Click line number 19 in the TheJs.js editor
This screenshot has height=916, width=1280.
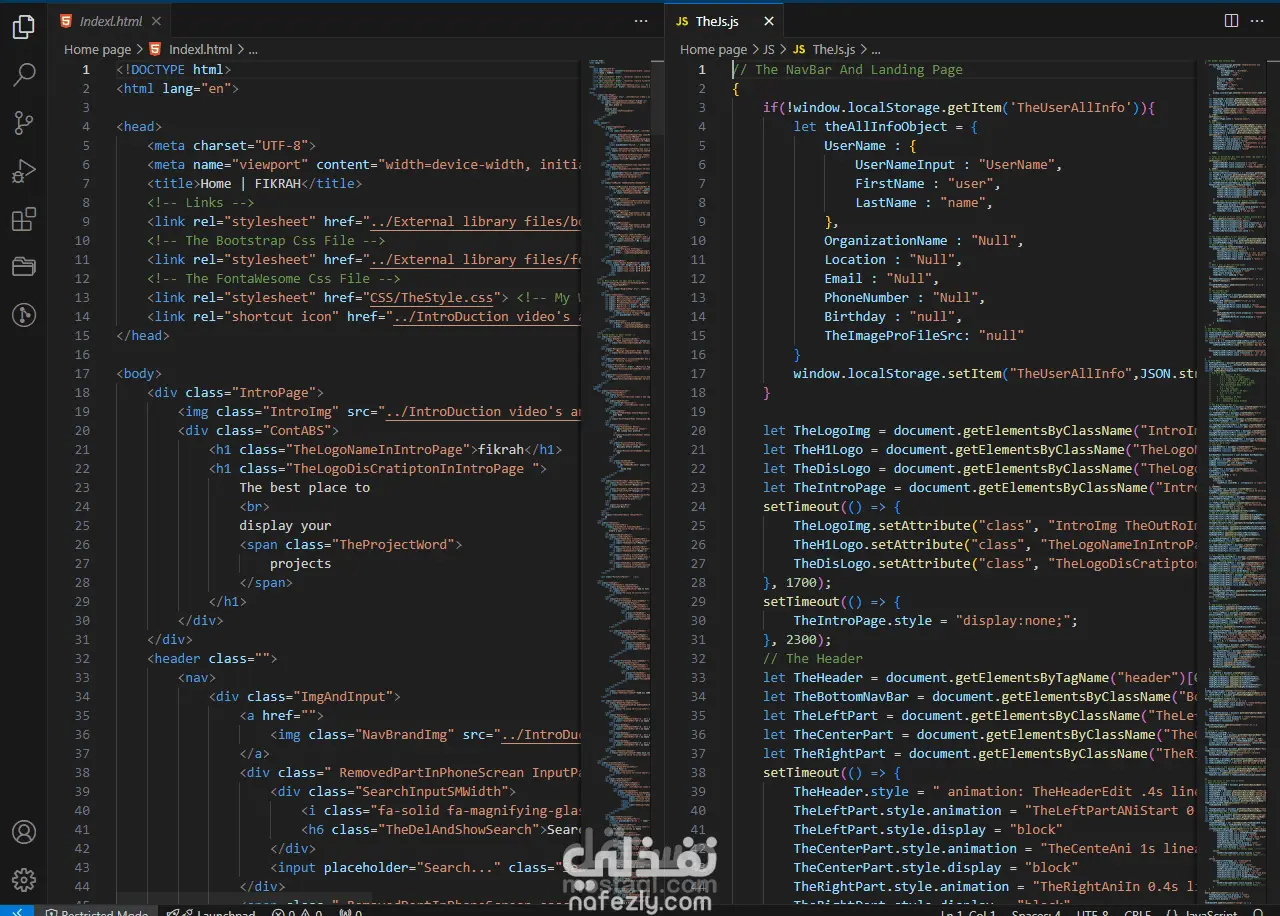click(698, 412)
